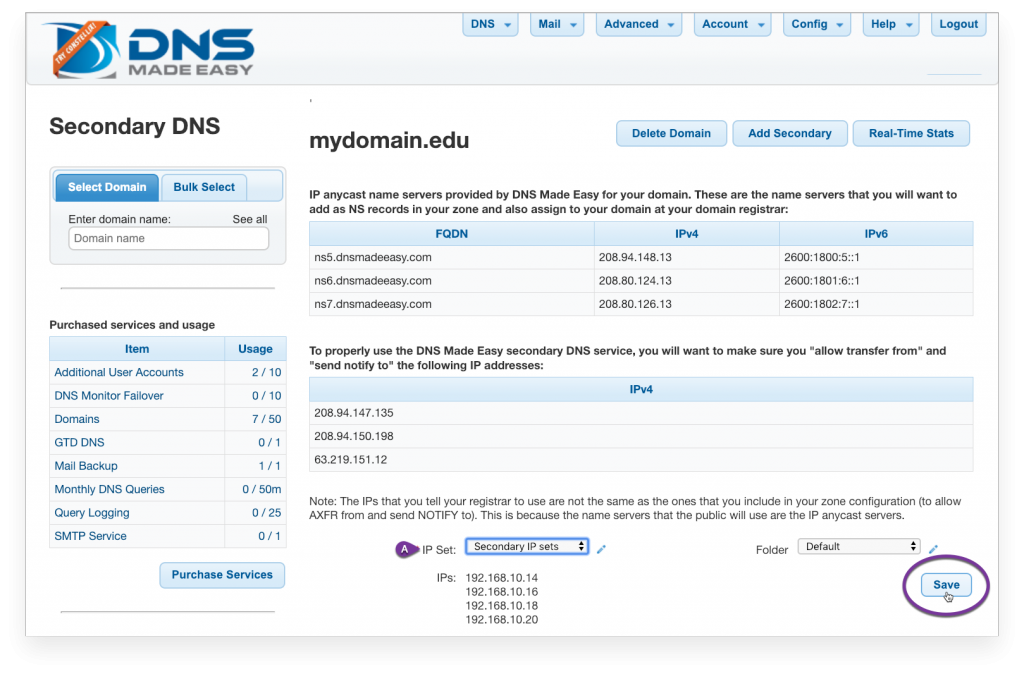Click the Secondary DNS page title
The image size is (1024, 674).
135,126
